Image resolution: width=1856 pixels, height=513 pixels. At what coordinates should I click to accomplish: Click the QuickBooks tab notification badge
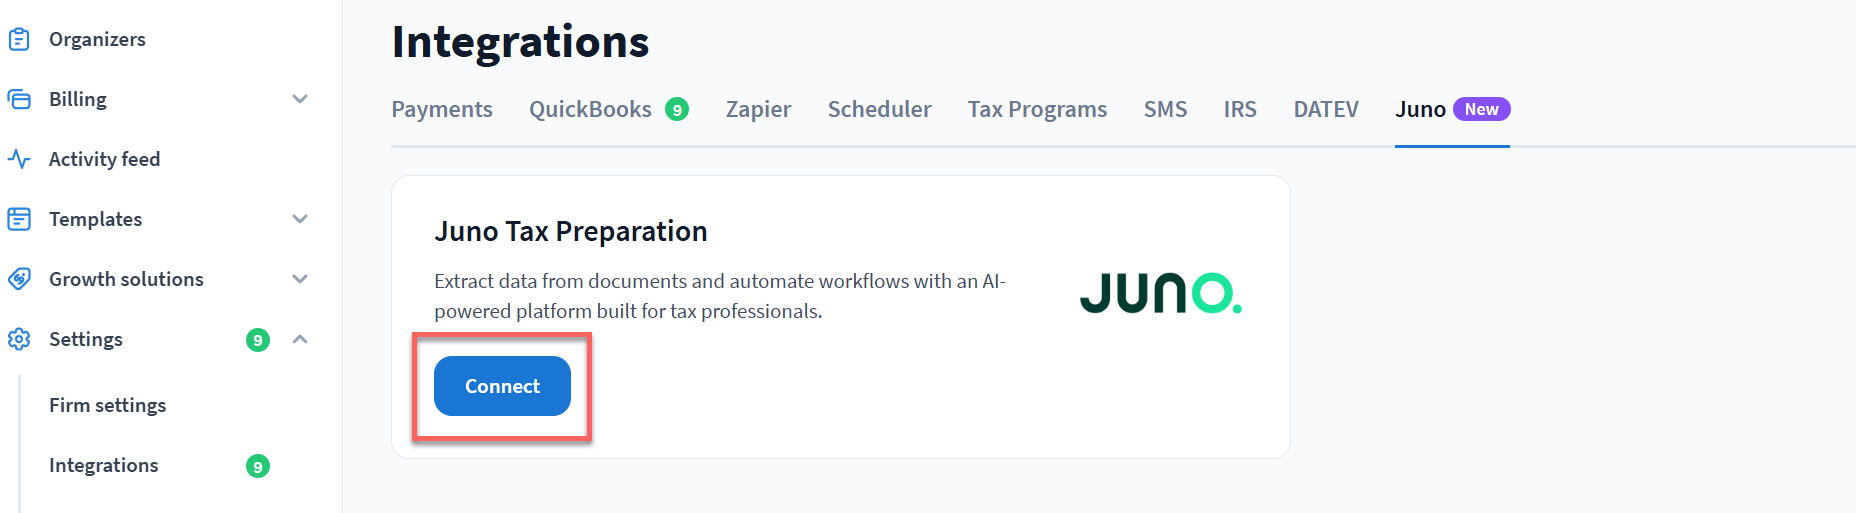tap(677, 110)
